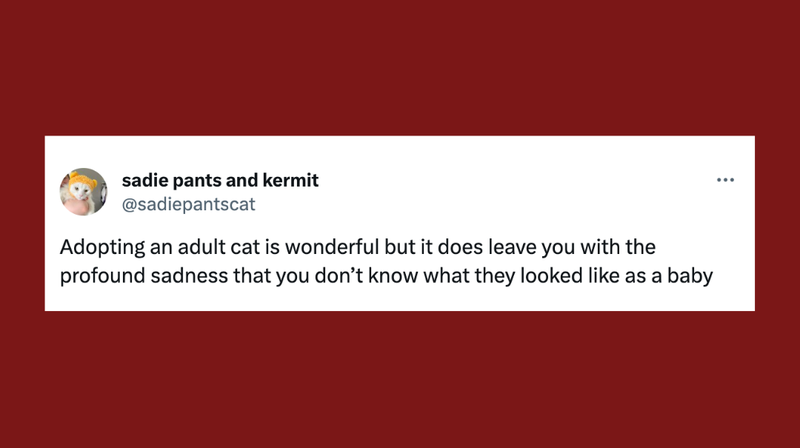Open profile via name sadie pants and kermit

[220, 180]
